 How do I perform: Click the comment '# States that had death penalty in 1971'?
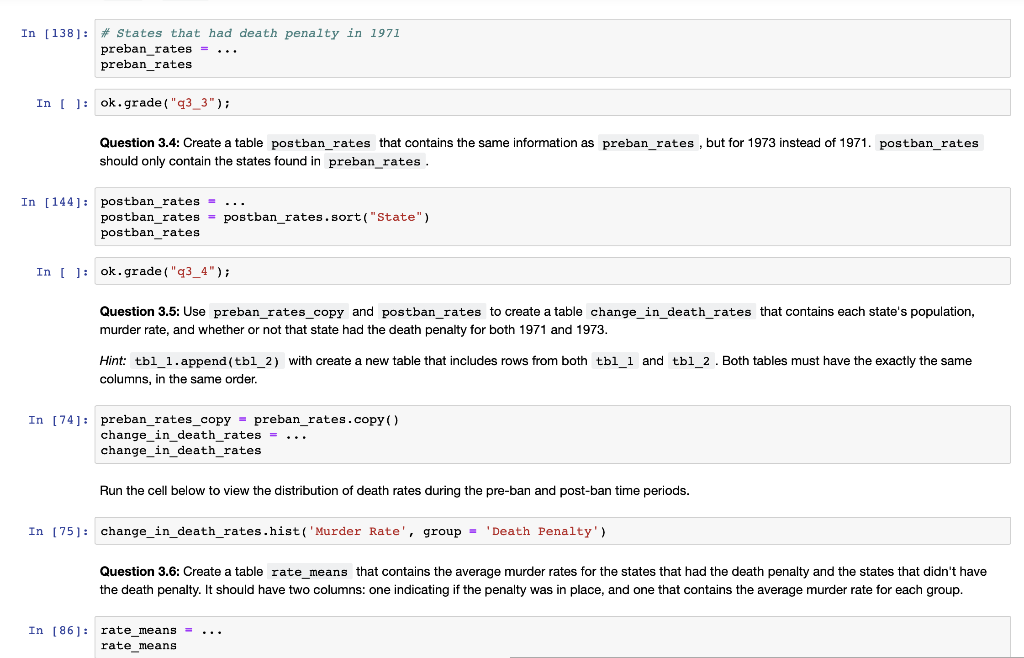point(250,33)
